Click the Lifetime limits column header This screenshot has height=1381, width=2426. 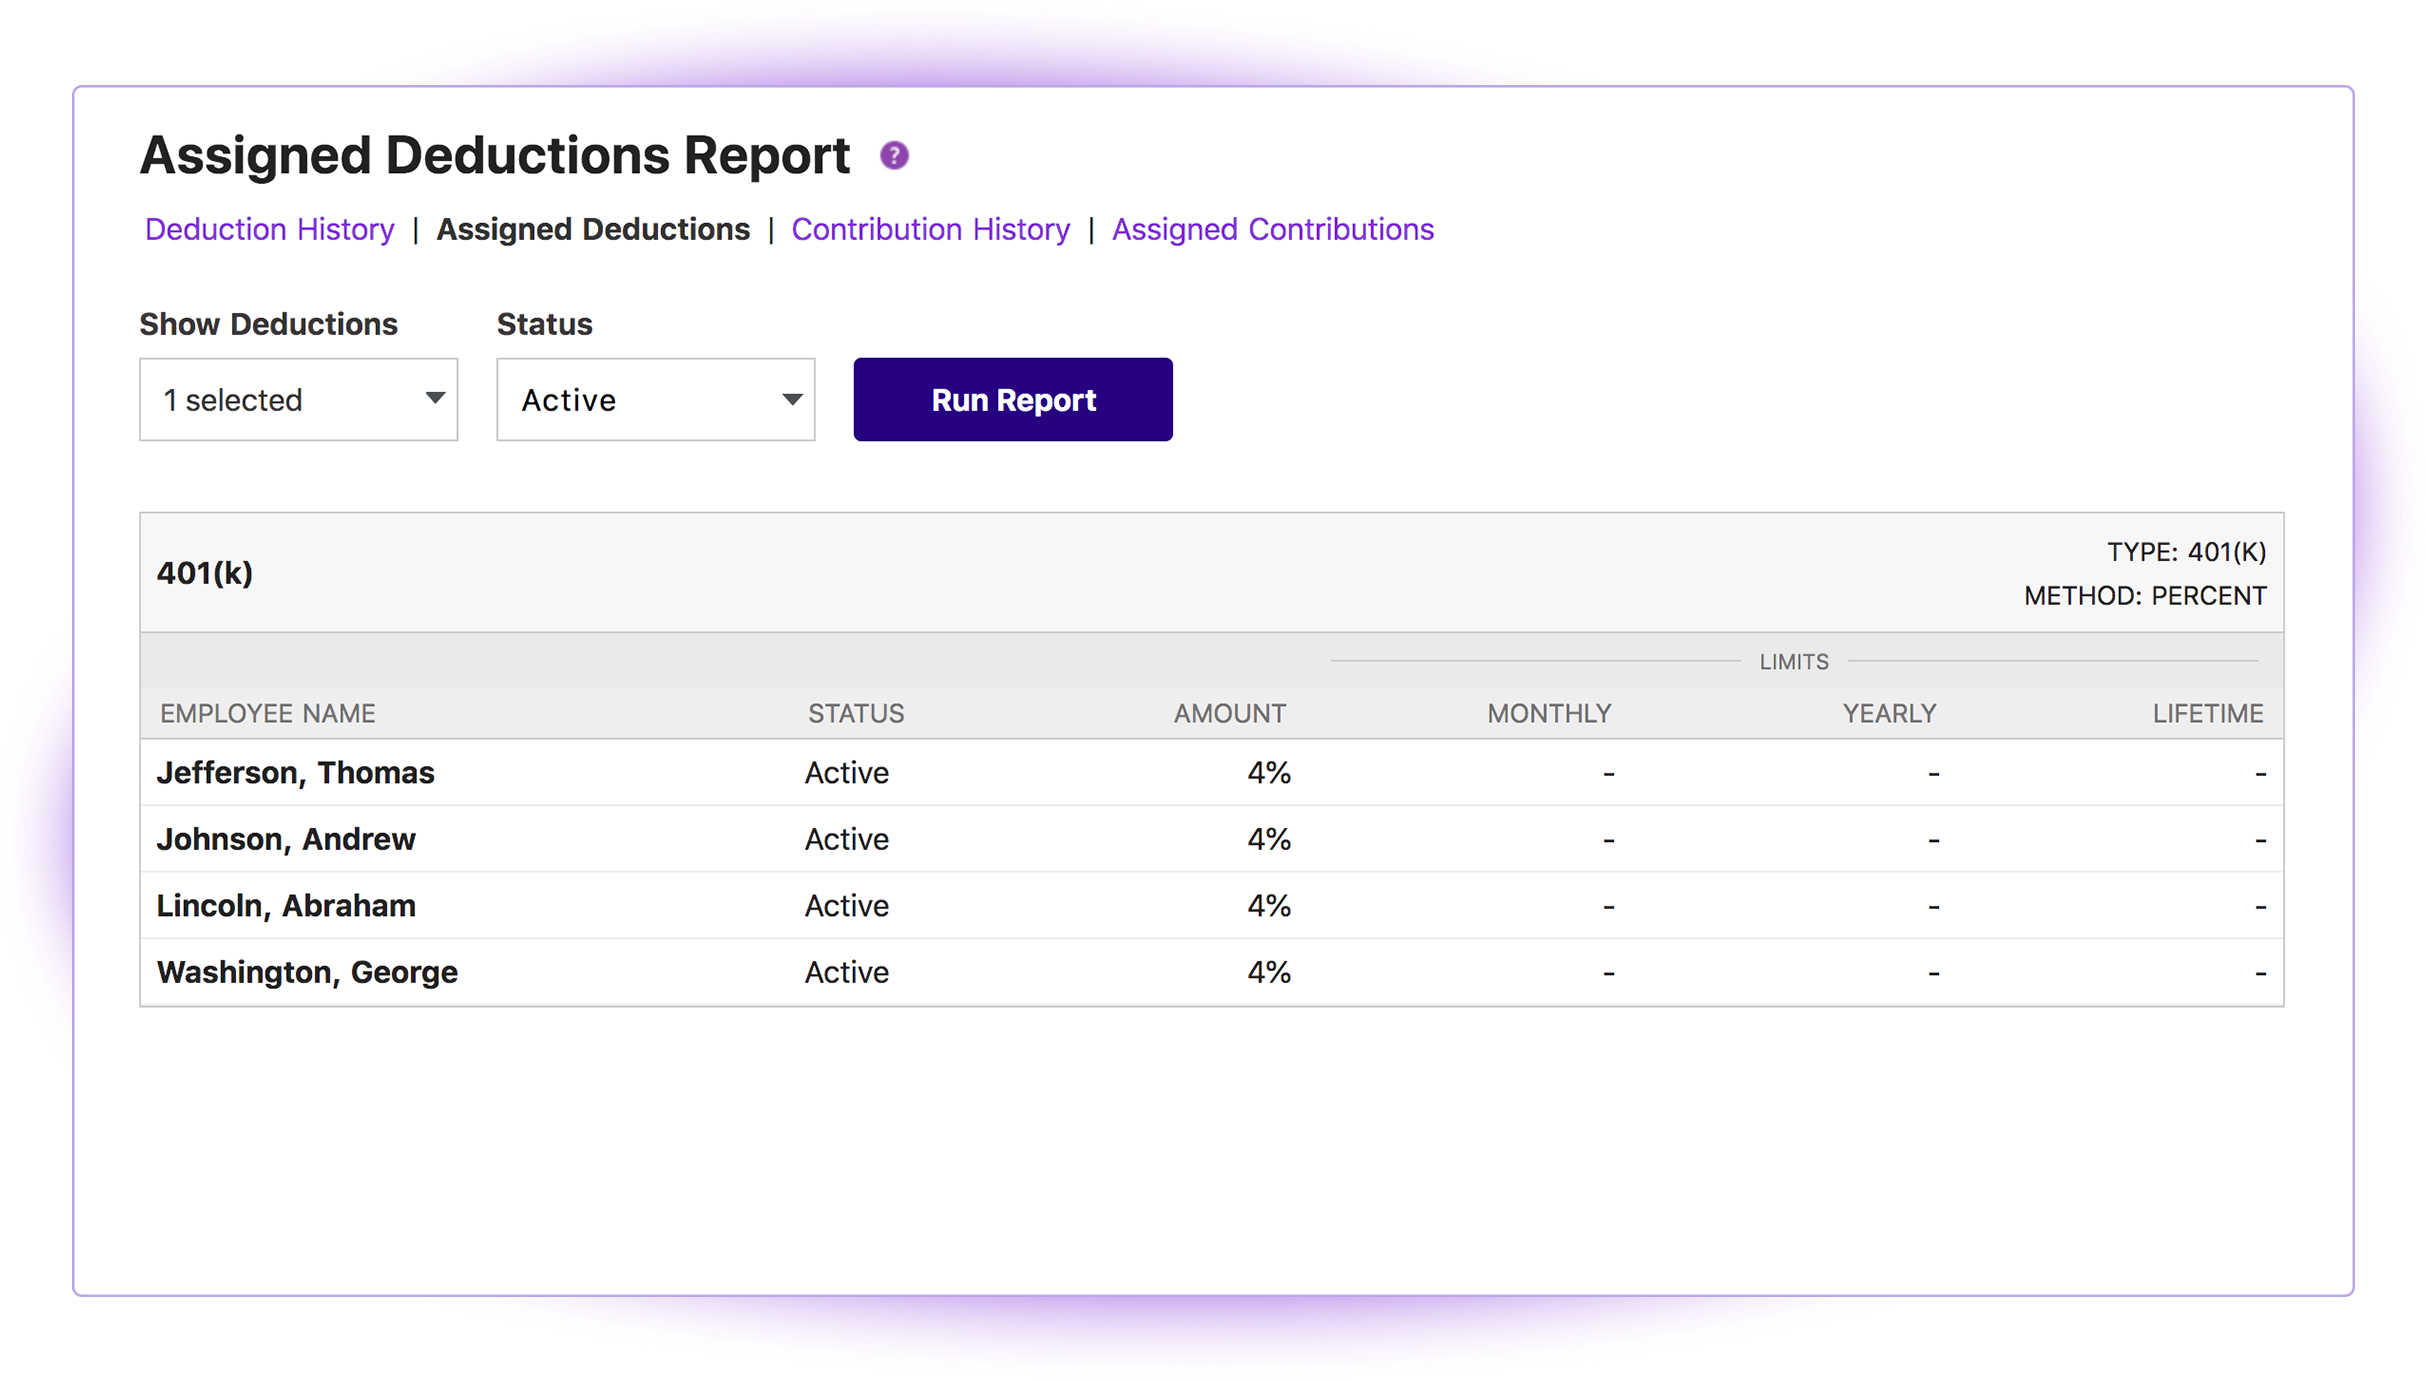coord(2208,713)
